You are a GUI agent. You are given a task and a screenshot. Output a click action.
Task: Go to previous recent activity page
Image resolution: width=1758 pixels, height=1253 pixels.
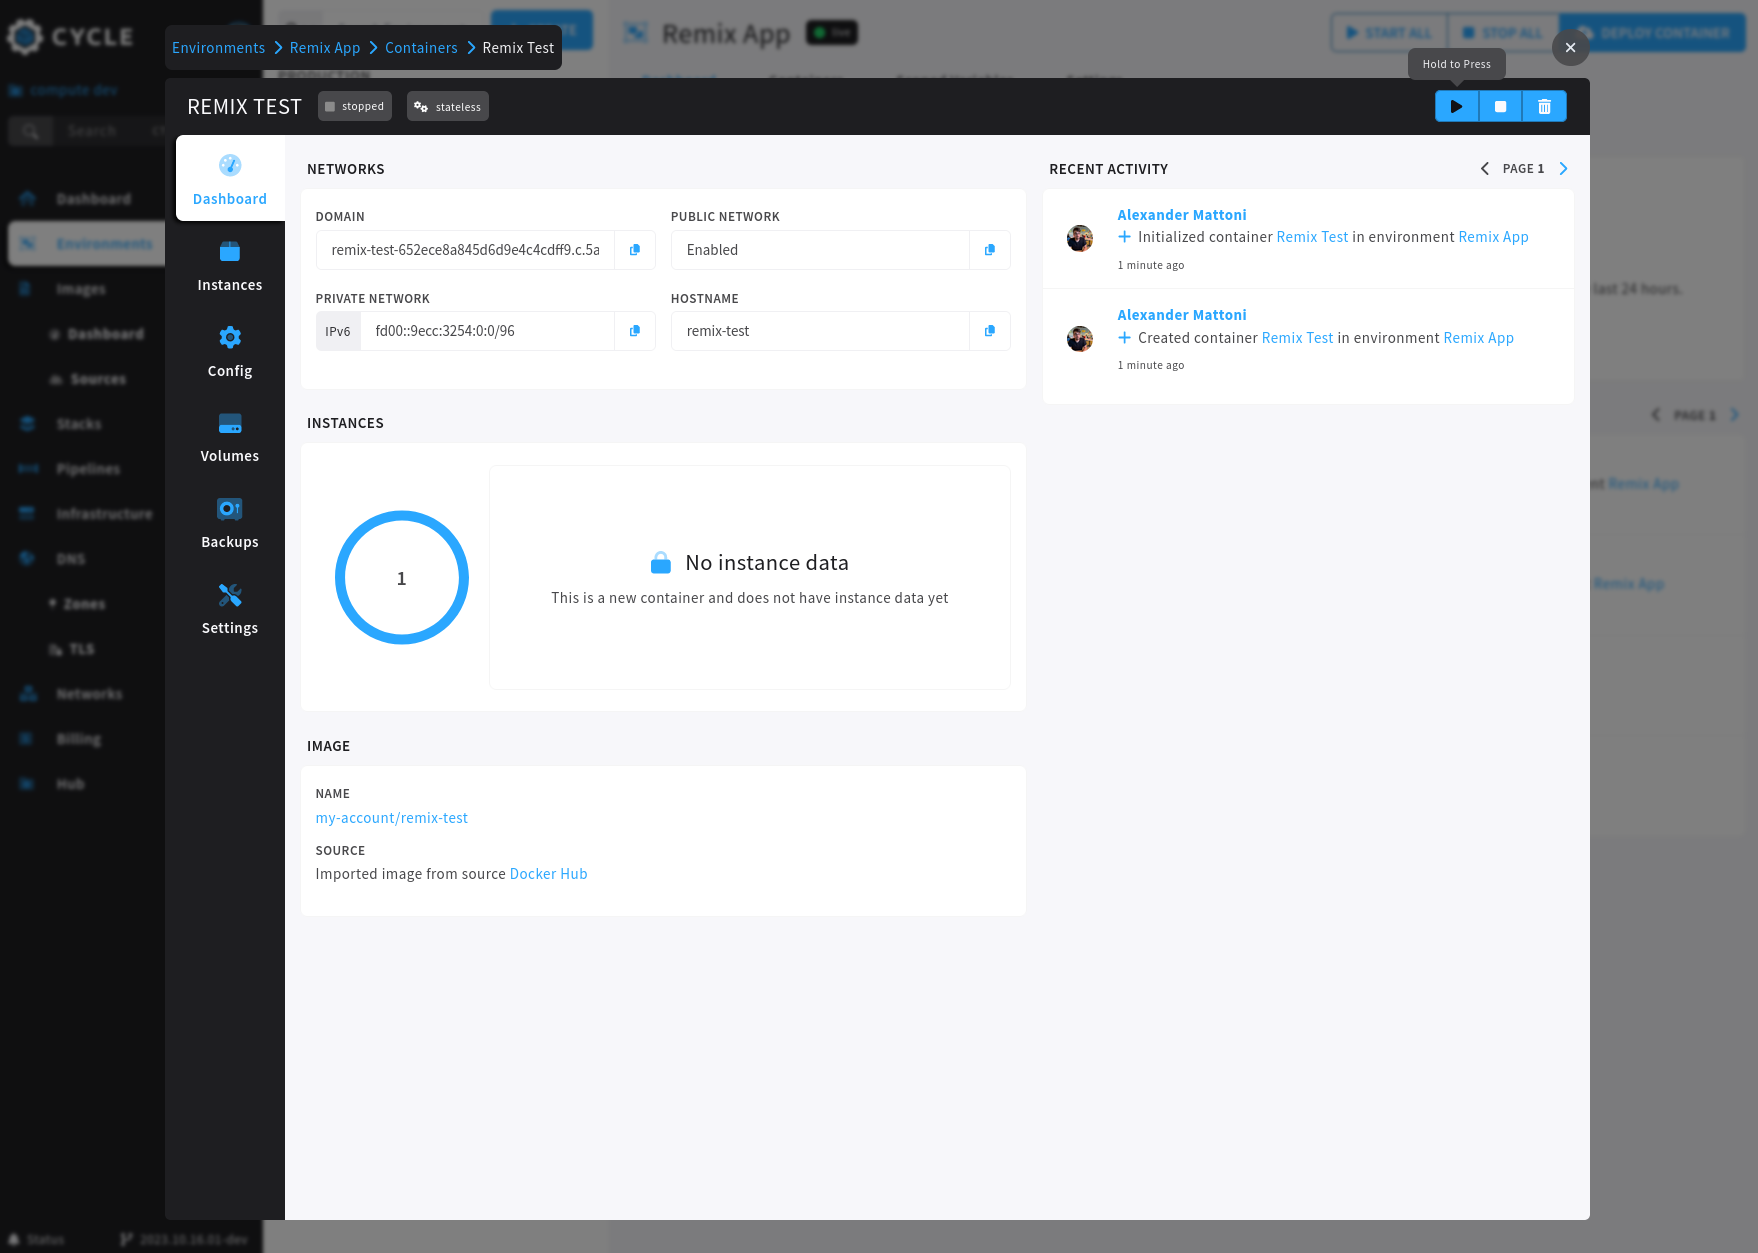(x=1485, y=169)
